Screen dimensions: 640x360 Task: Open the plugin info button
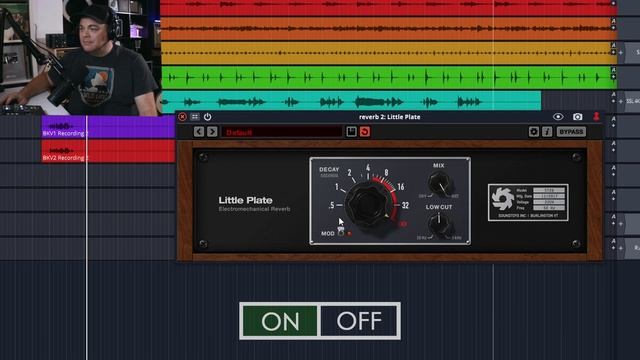(547, 131)
